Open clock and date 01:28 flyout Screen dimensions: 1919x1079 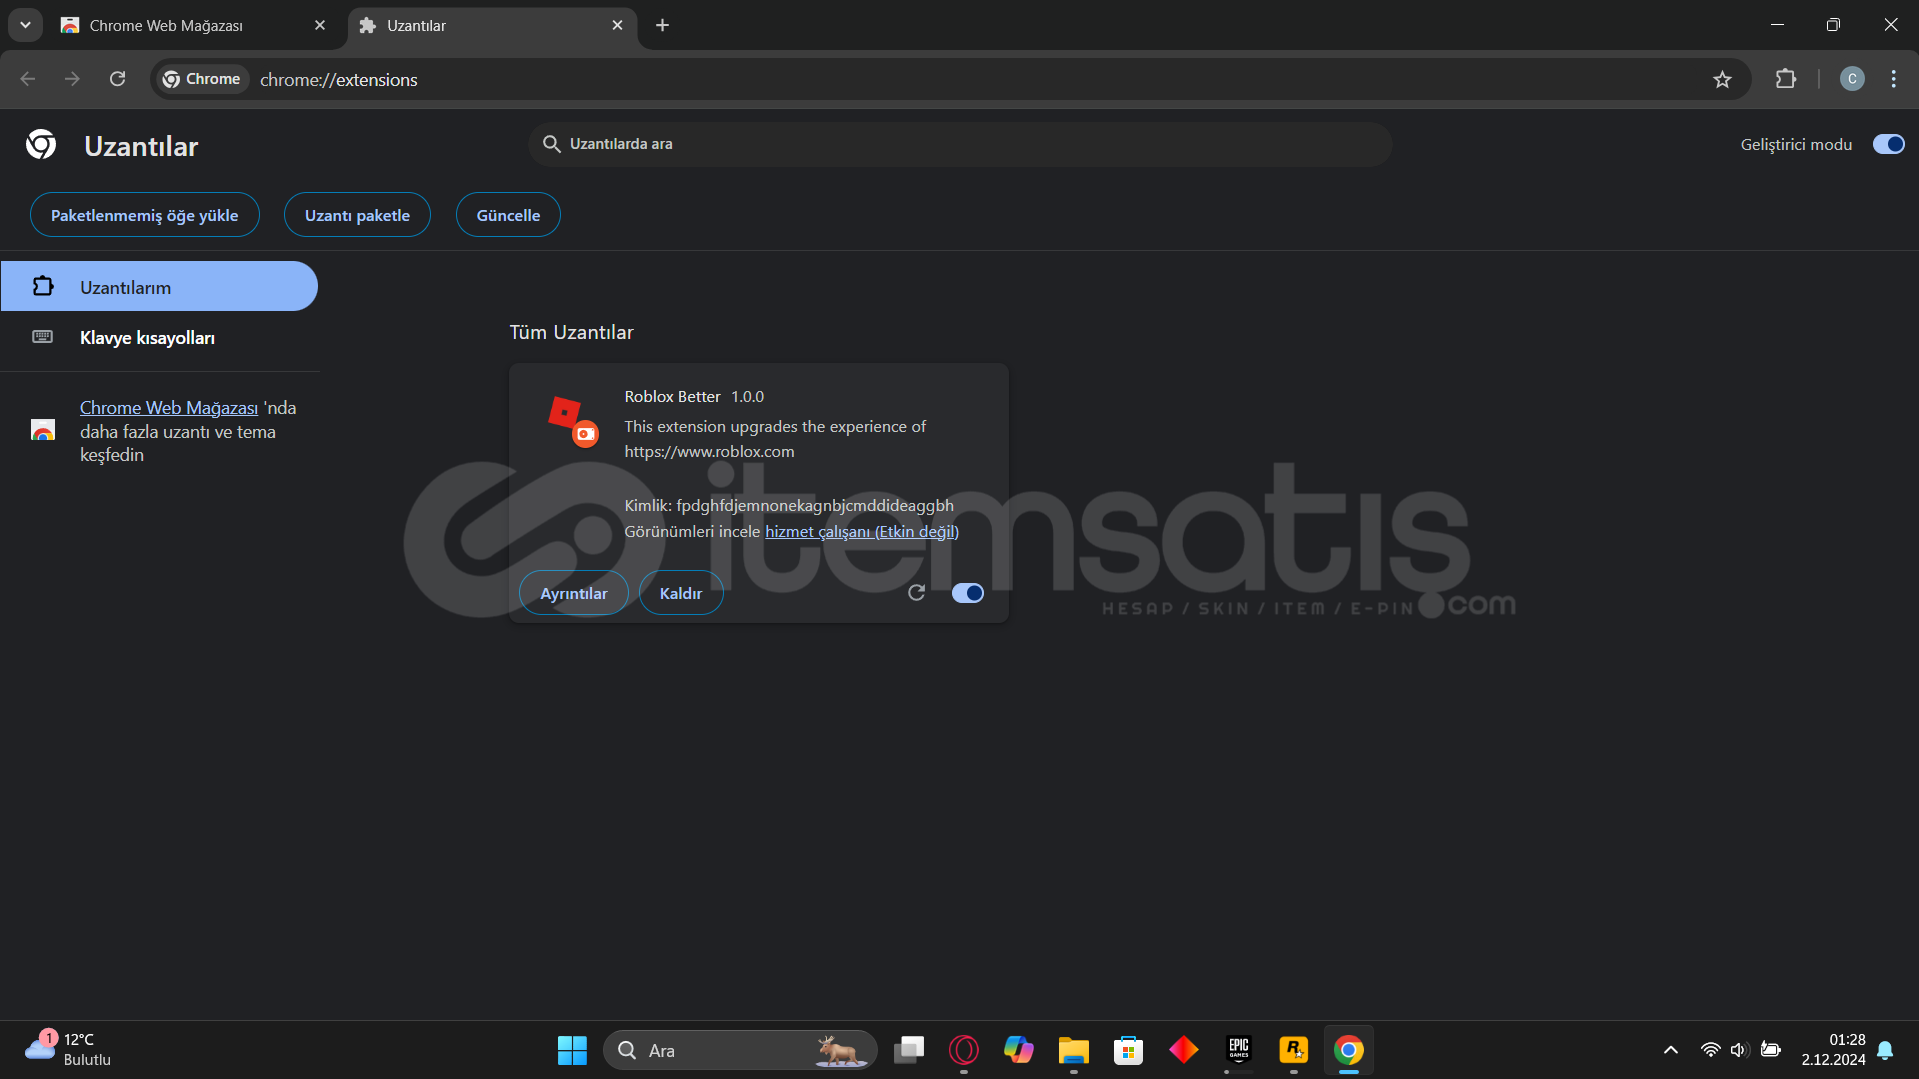pos(1834,1050)
